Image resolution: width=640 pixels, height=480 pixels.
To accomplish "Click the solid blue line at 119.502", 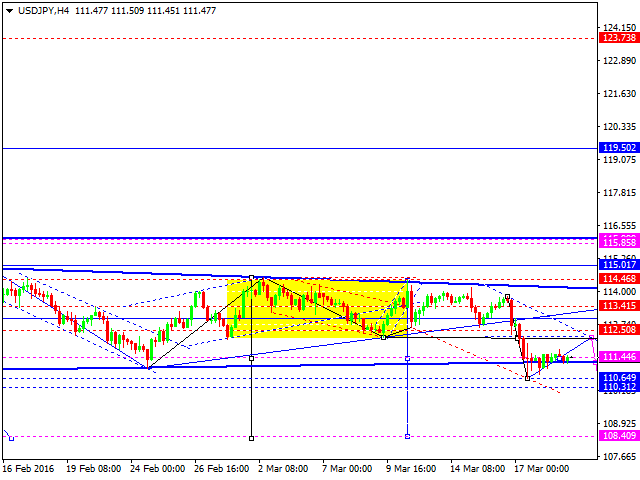I will point(300,148).
